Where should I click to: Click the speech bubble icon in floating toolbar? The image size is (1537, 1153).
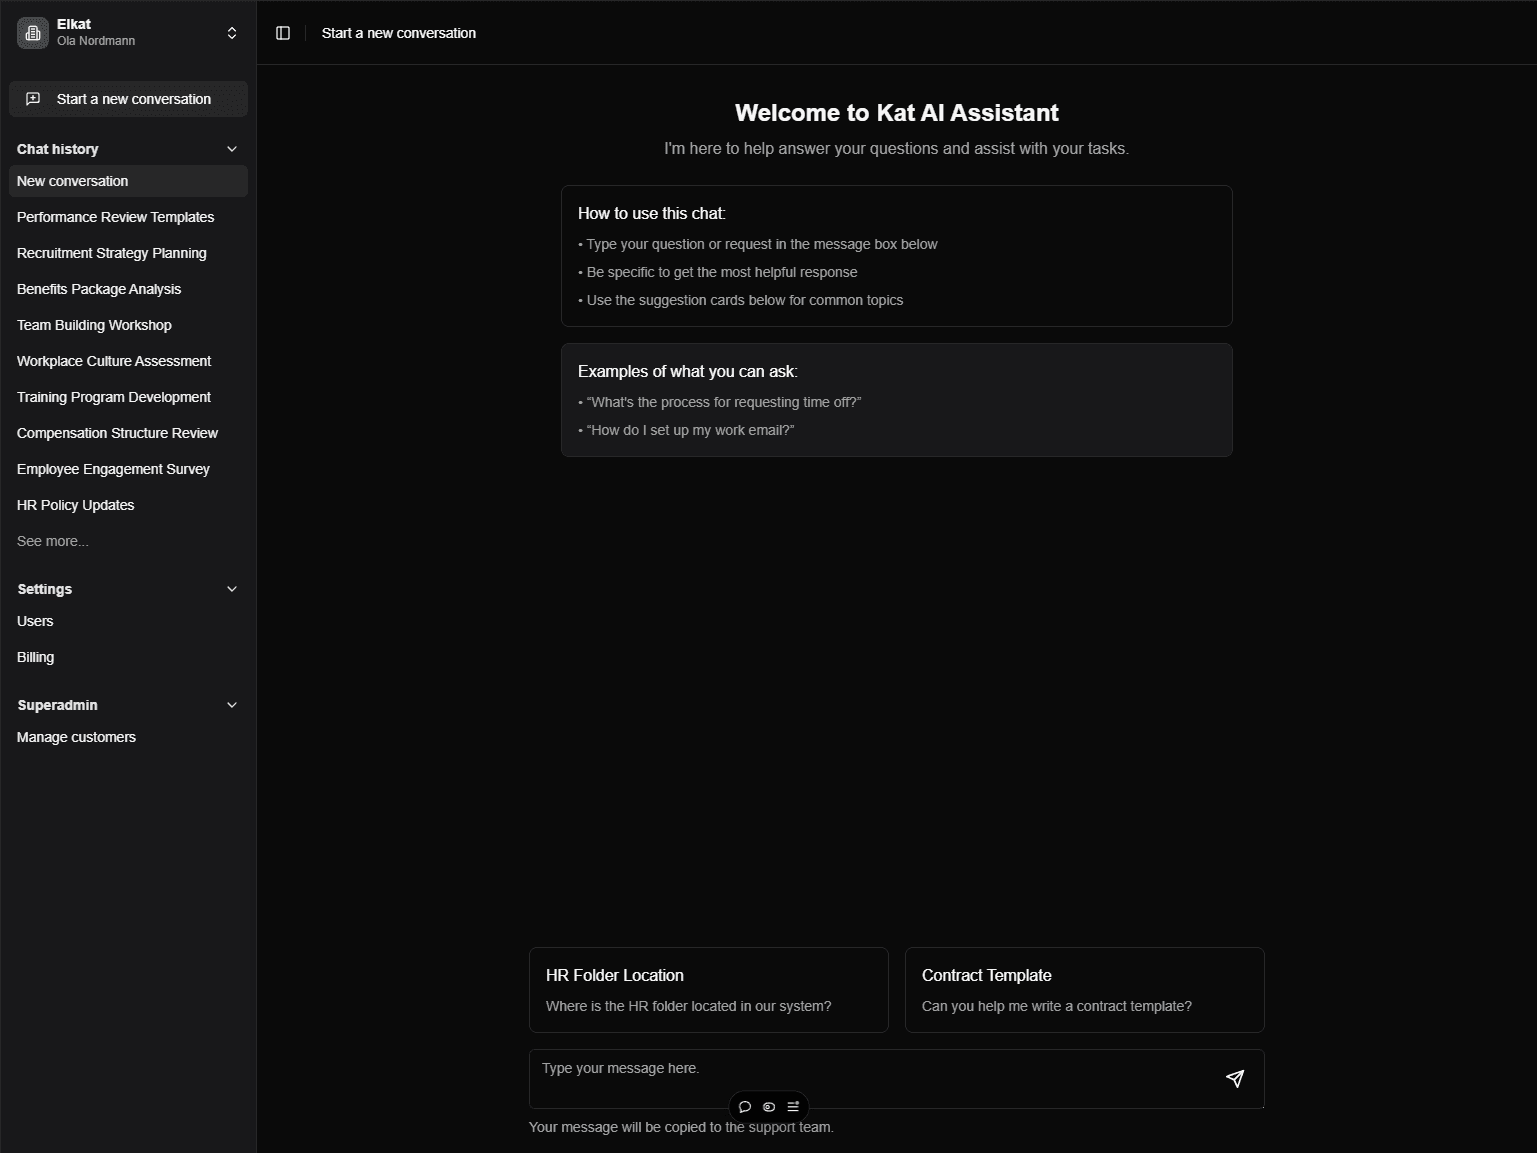click(x=745, y=1107)
